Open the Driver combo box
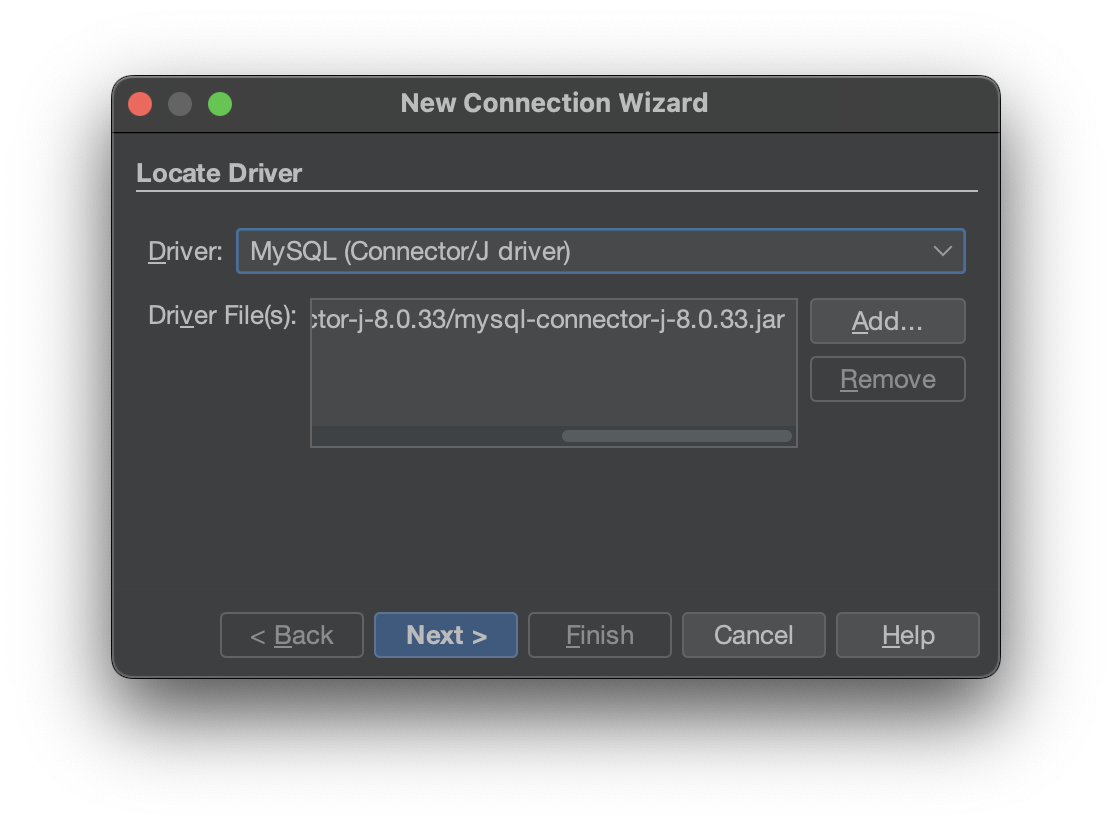1112x826 pixels. 600,251
